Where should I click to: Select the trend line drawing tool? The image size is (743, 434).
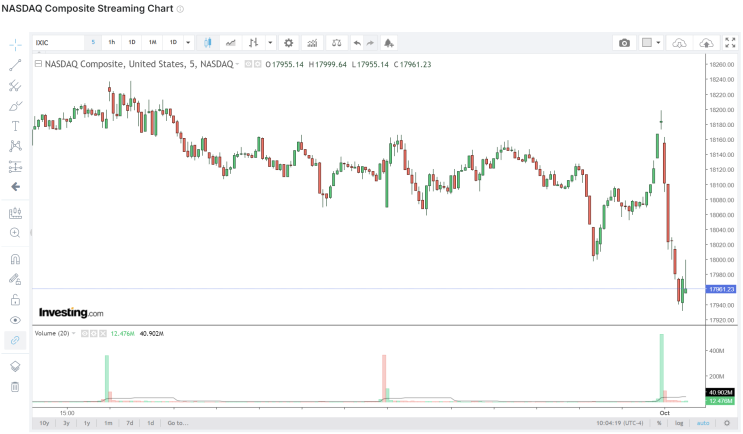(15, 65)
